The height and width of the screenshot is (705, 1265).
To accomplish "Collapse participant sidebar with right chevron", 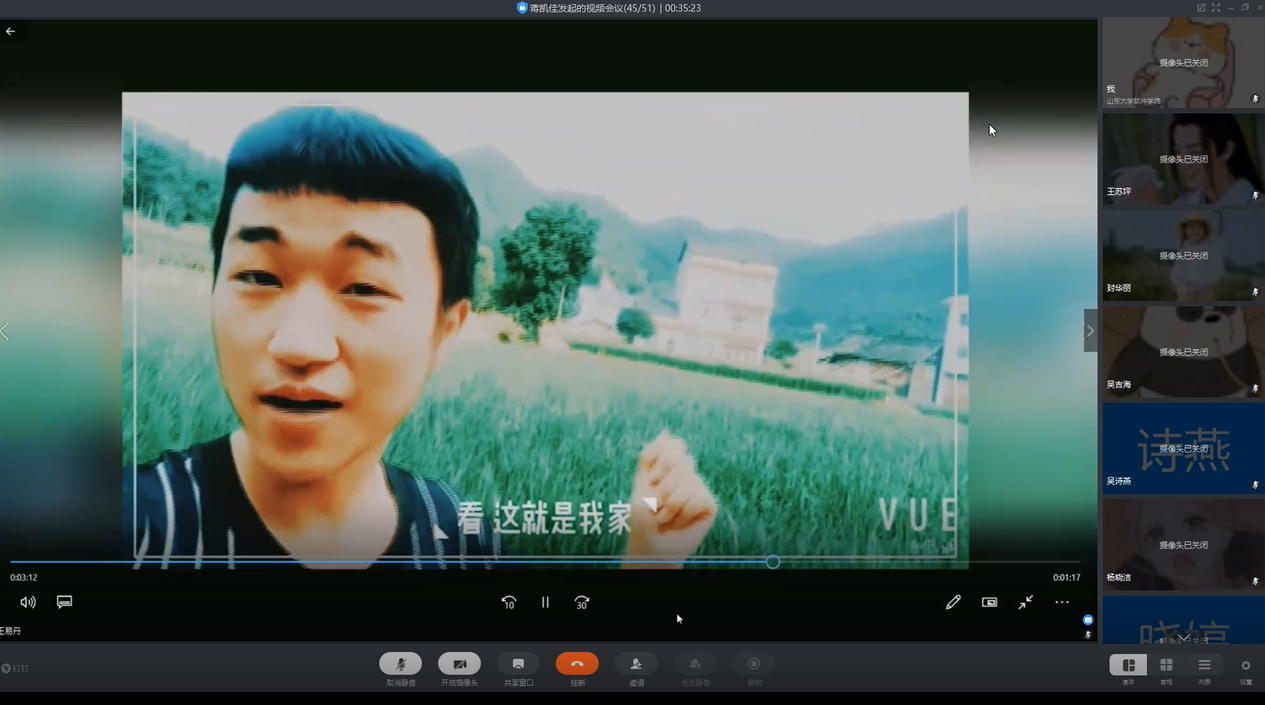I will click(x=1090, y=331).
